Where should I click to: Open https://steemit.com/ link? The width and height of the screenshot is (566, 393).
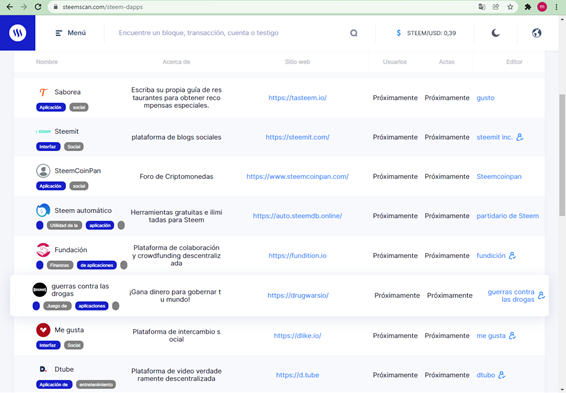[297, 137]
